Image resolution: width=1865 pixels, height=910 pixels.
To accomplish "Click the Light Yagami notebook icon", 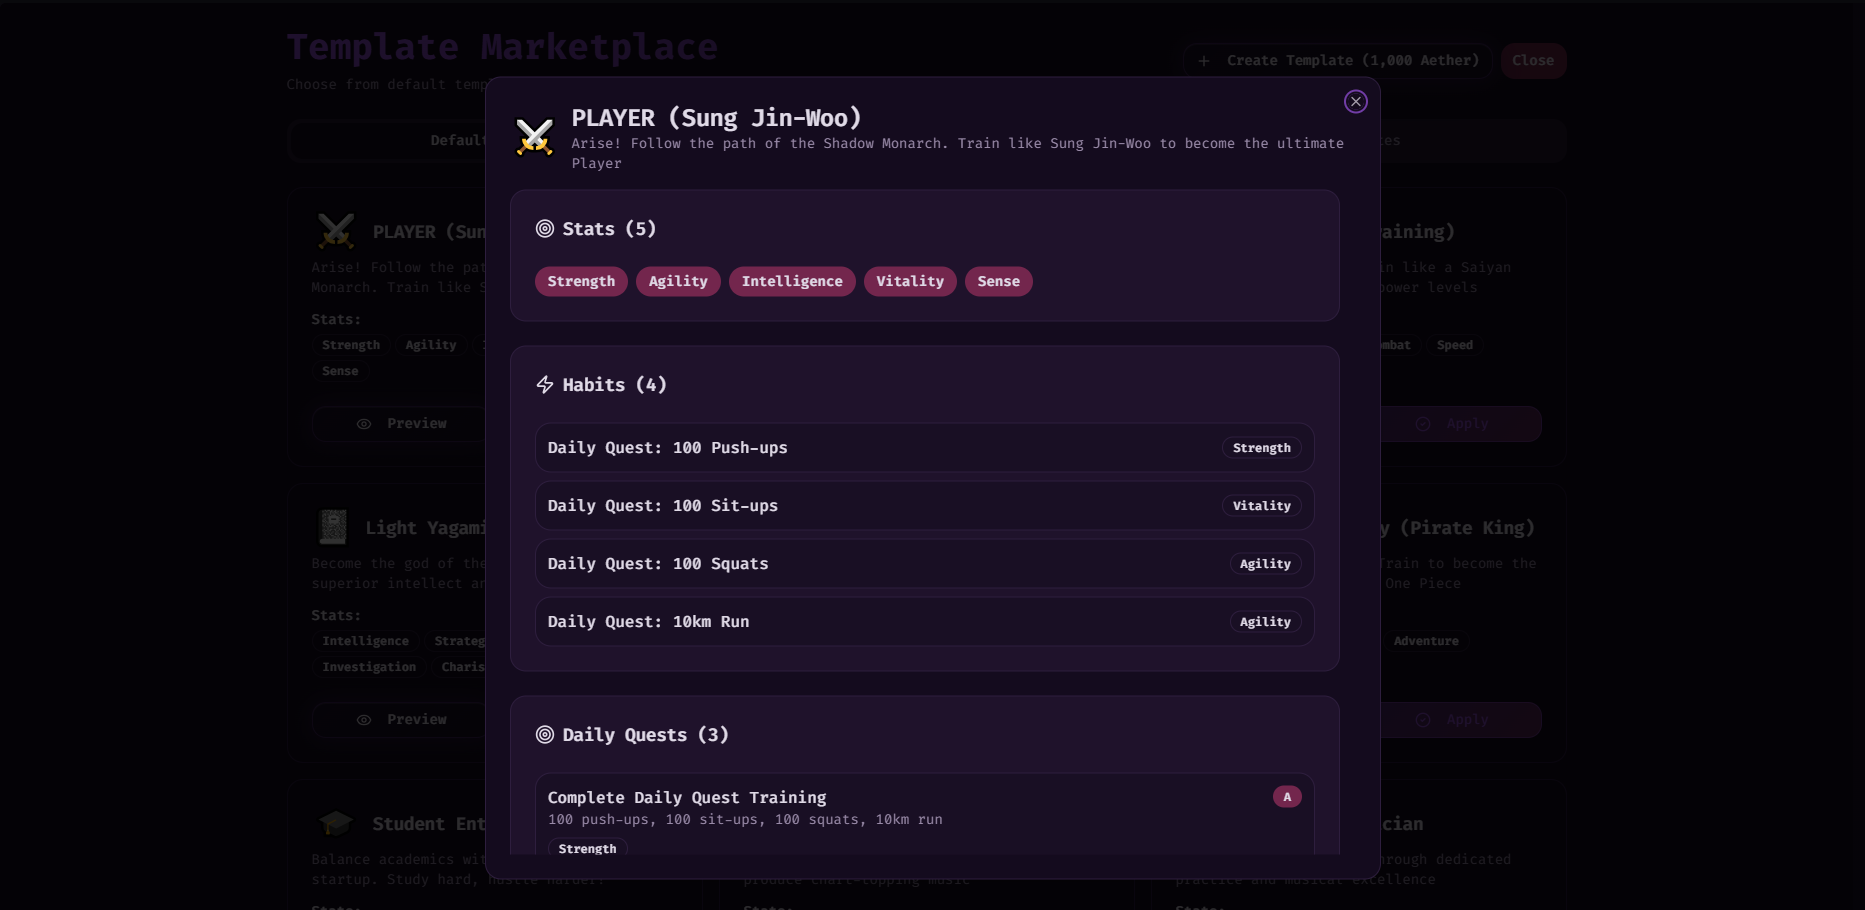I will (x=333, y=527).
